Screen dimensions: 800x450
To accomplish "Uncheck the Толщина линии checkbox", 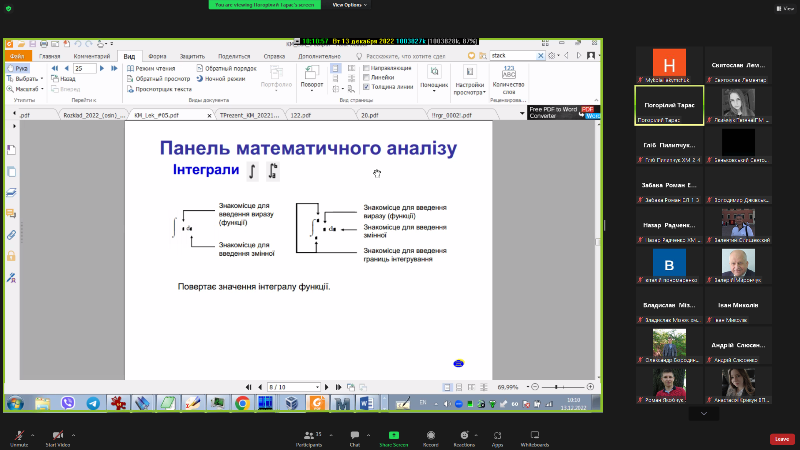I will click(x=365, y=87).
